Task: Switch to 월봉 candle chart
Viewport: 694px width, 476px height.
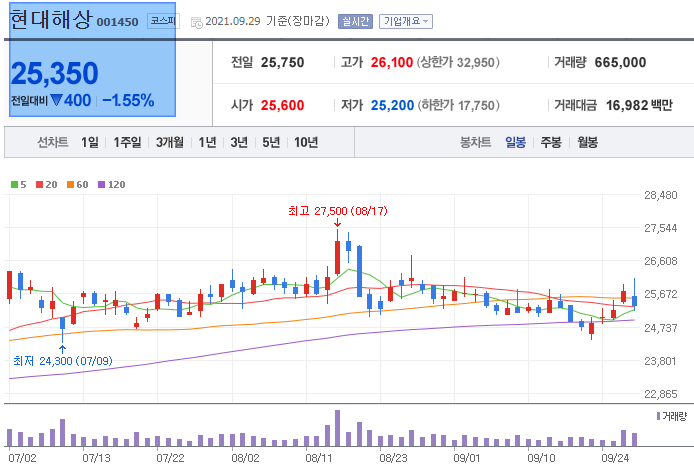Action: click(587, 142)
